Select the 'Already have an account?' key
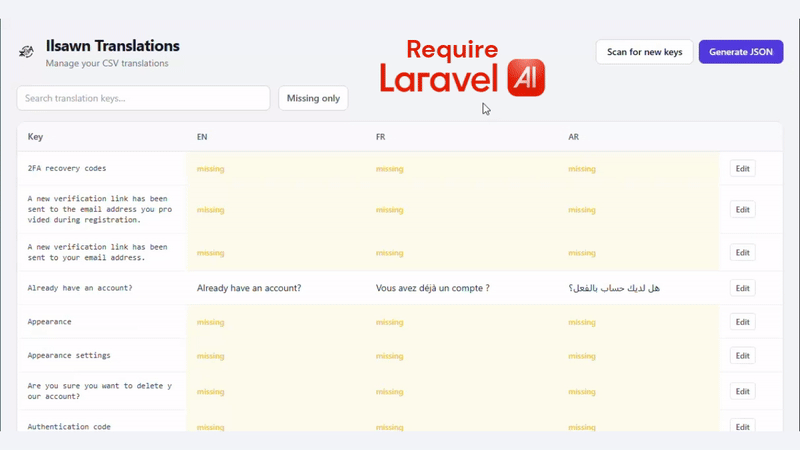 80,288
